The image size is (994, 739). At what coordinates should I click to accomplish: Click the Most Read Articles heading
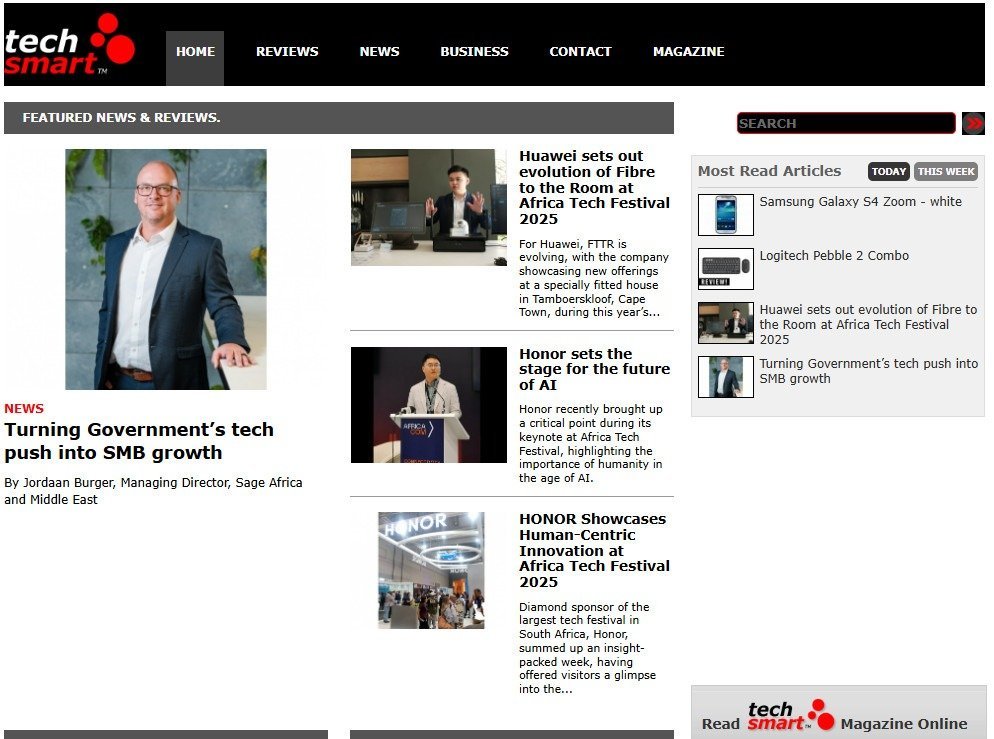point(769,171)
